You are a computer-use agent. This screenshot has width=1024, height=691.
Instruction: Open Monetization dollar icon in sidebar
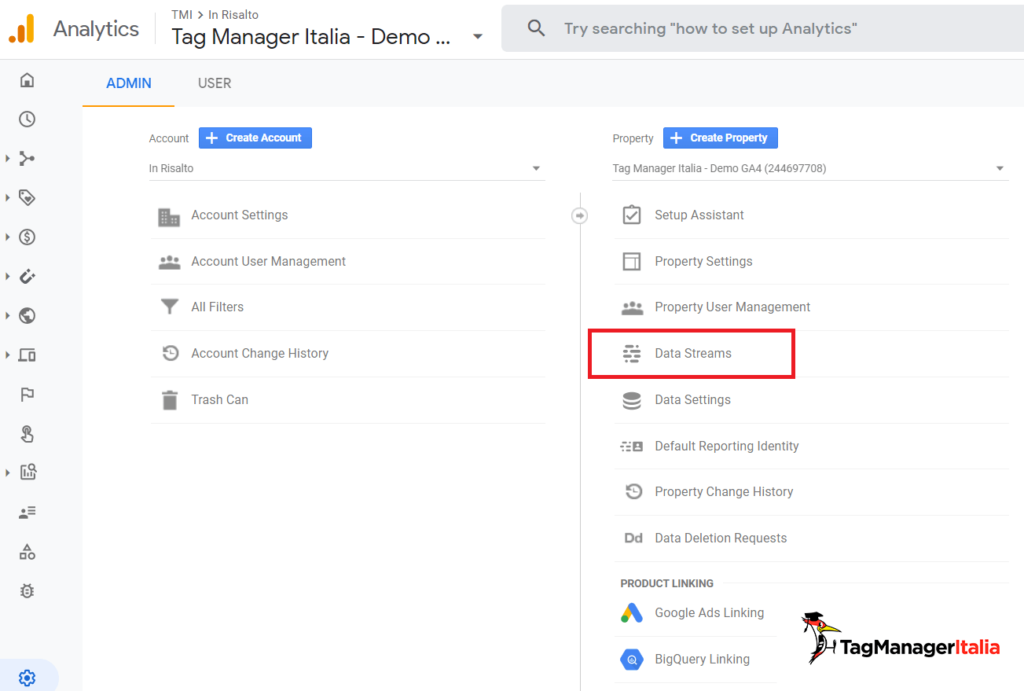pos(27,237)
